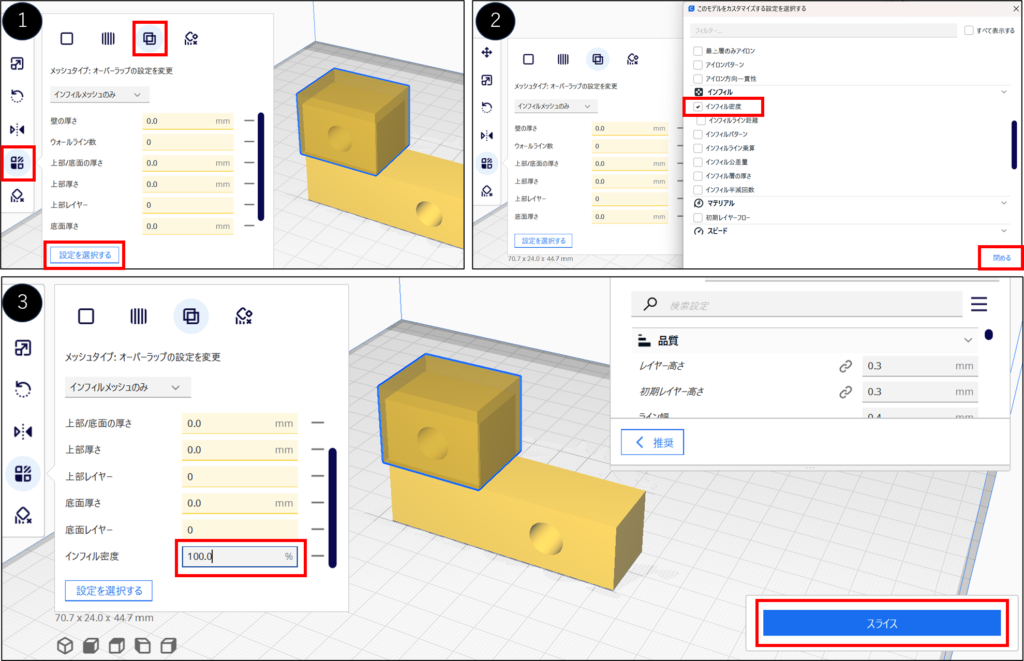Click per-model settings scrollbar in screenshot 3

point(332,508)
